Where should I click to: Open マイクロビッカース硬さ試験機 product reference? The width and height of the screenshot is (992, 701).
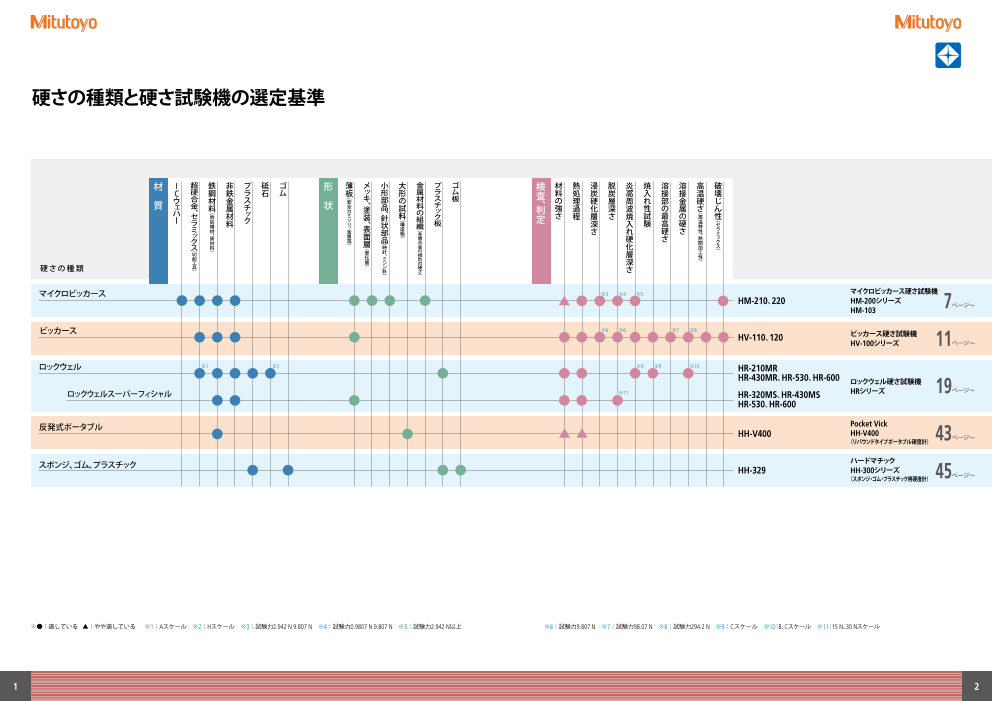coord(893,292)
